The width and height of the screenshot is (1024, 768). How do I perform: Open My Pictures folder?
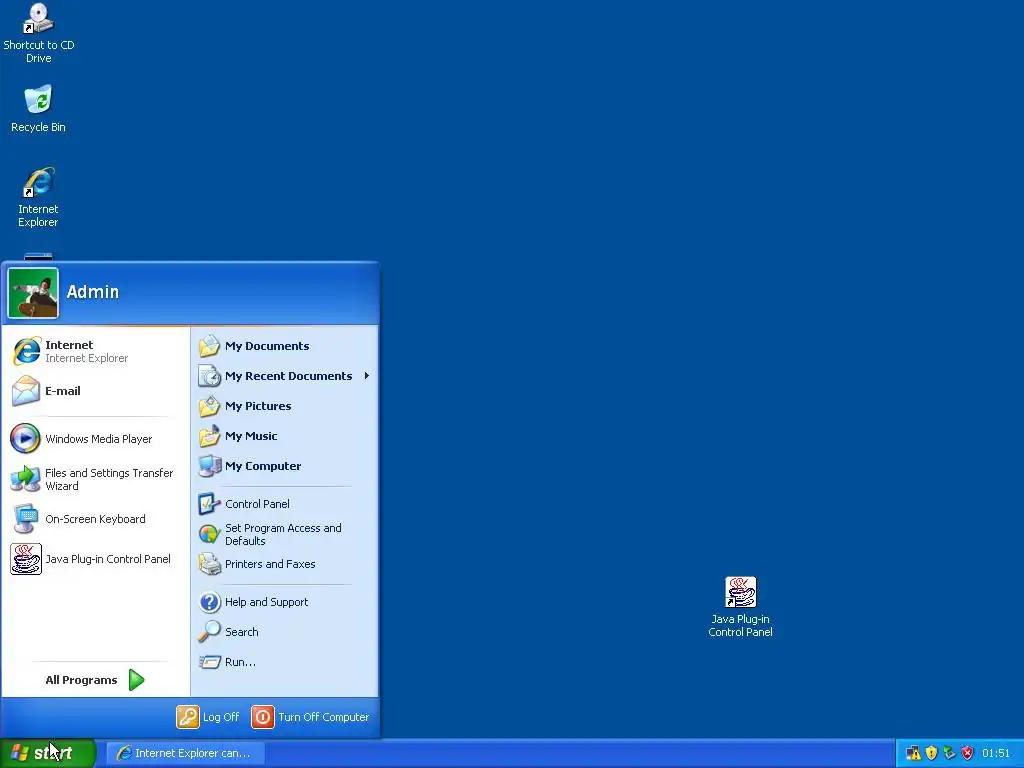coord(284,406)
